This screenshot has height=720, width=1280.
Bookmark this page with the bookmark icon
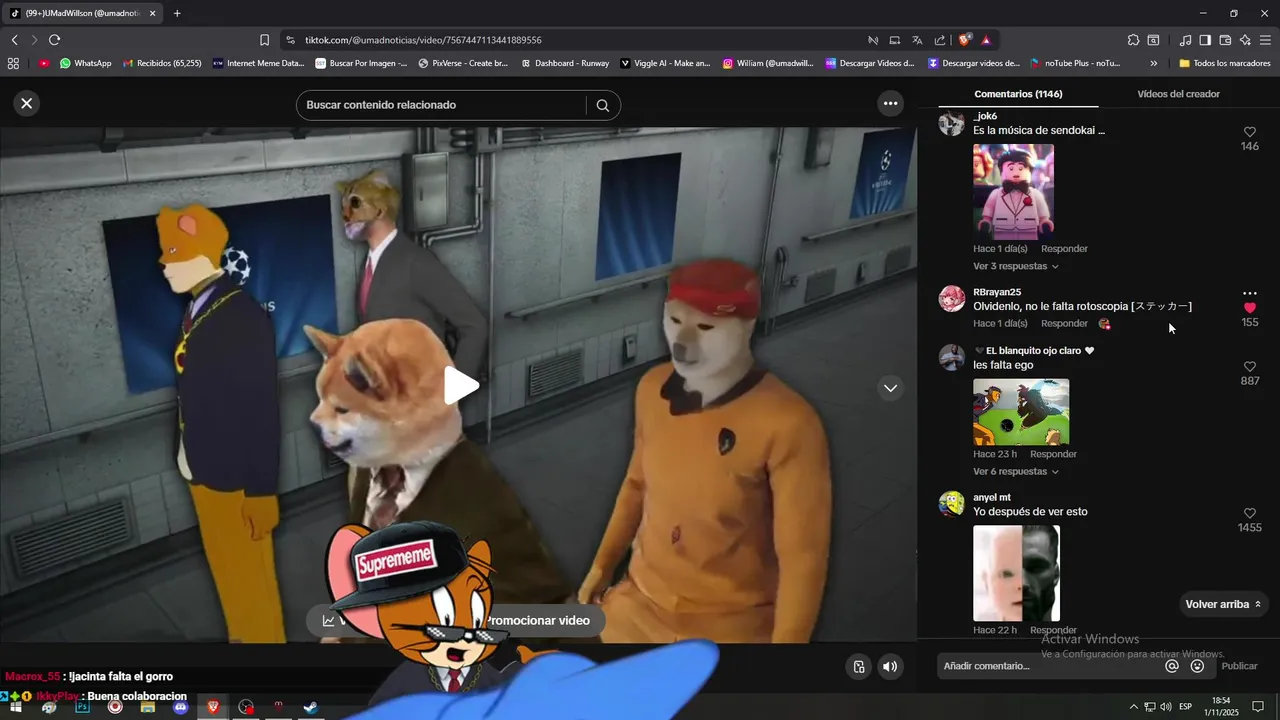tap(264, 40)
